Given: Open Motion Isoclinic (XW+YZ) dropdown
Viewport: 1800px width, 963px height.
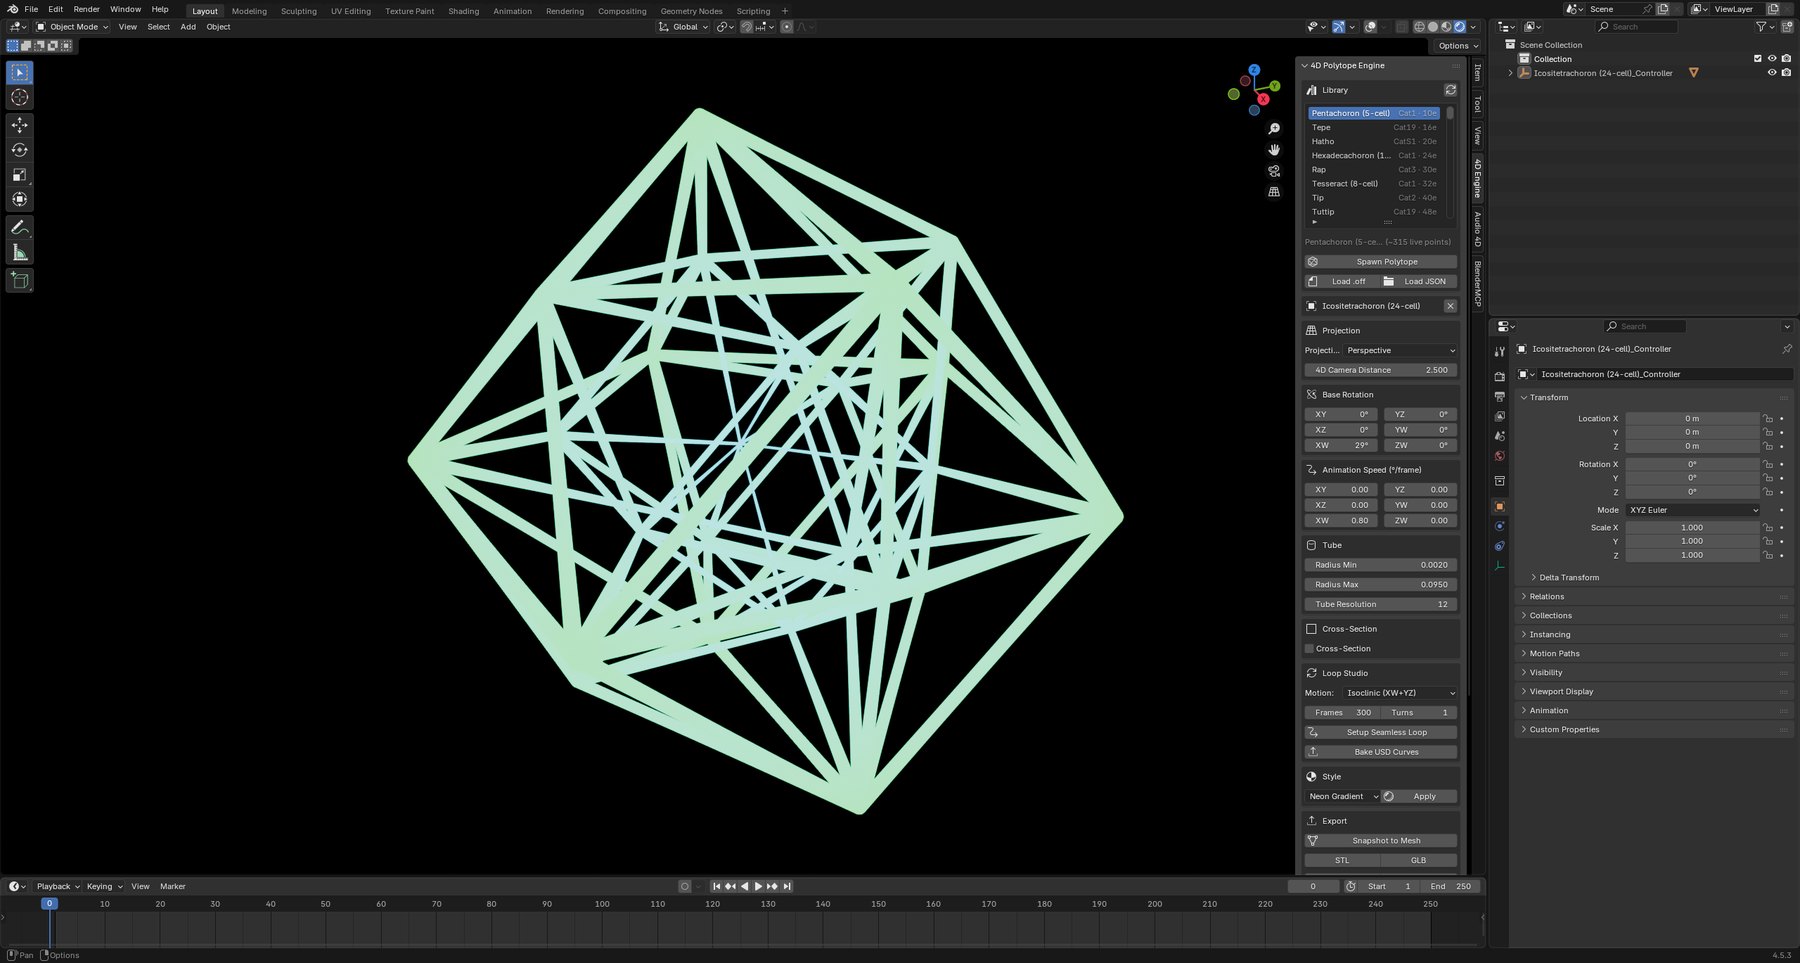Looking at the screenshot, I should 1400,693.
